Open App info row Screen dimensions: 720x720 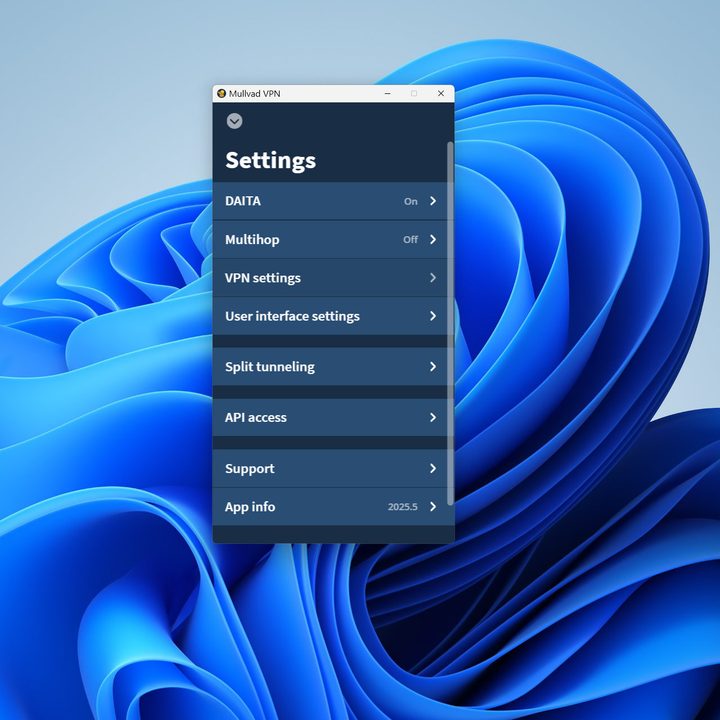[x=330, y=506]
